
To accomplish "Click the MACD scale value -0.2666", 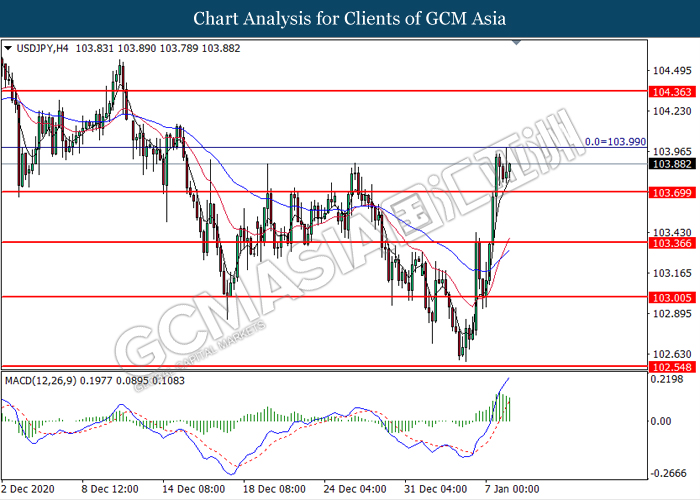I will (x=667, y=473).
